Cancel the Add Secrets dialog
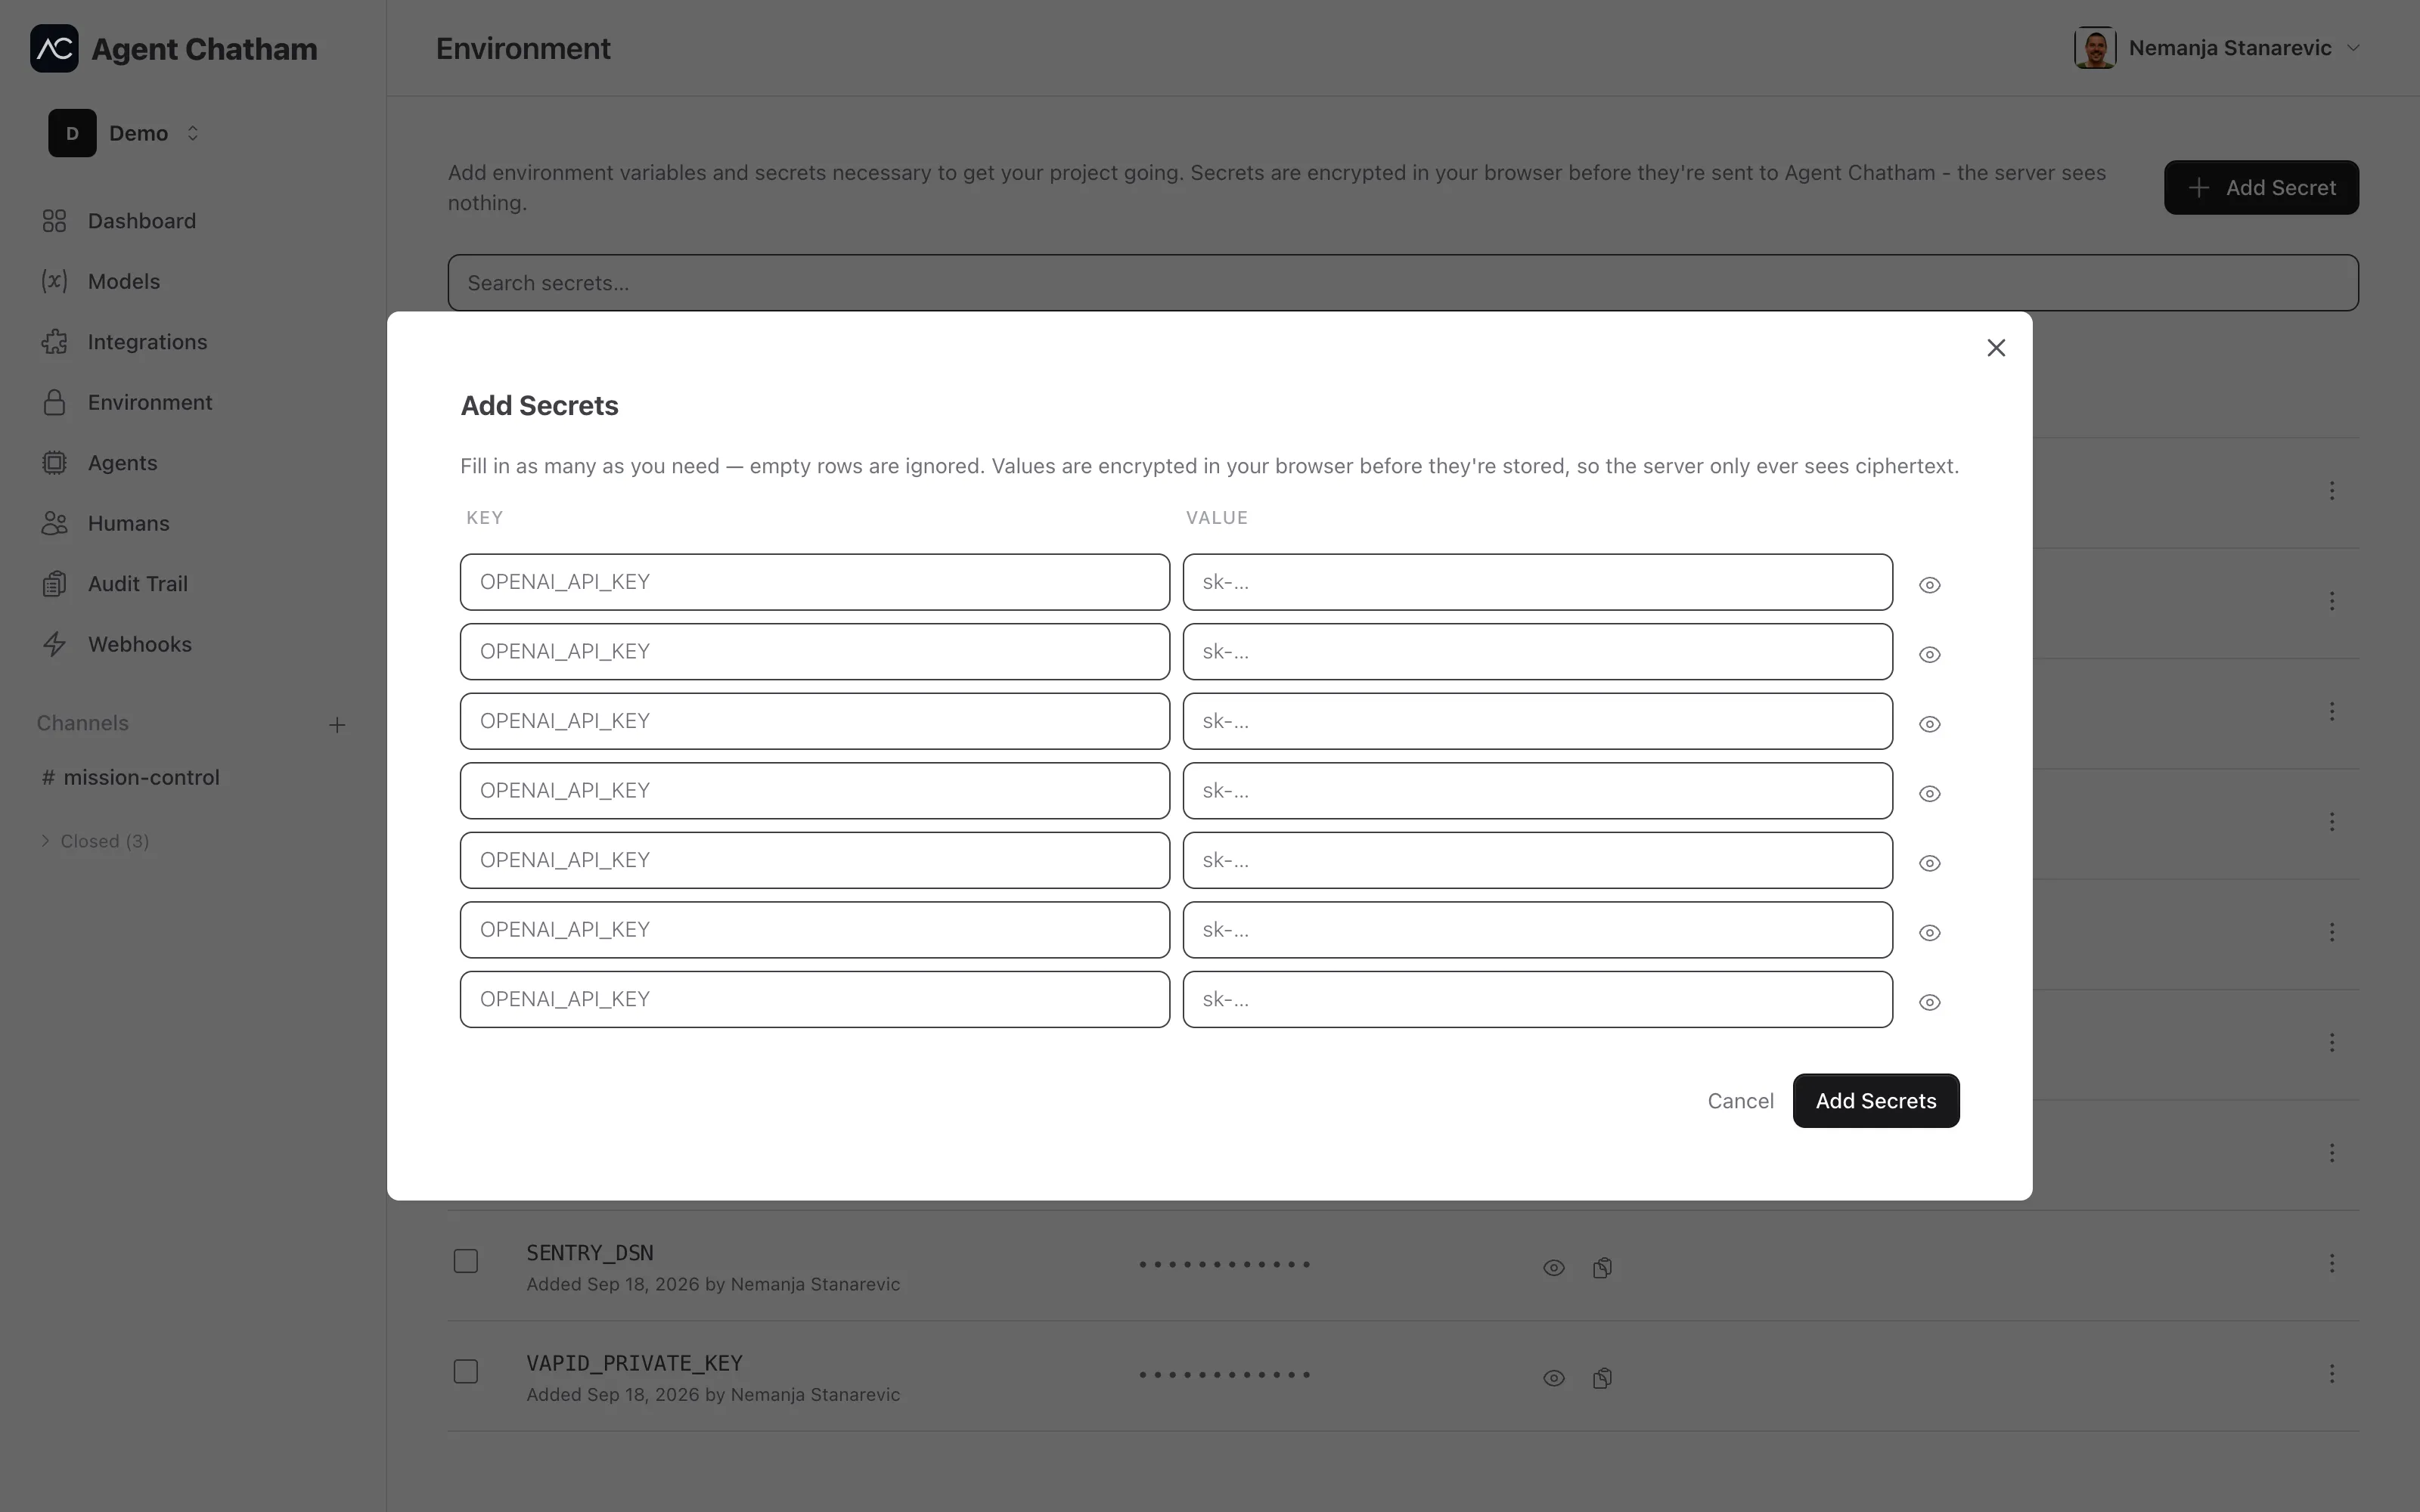The image size is (2420, 1512). click(1740, 1101)
